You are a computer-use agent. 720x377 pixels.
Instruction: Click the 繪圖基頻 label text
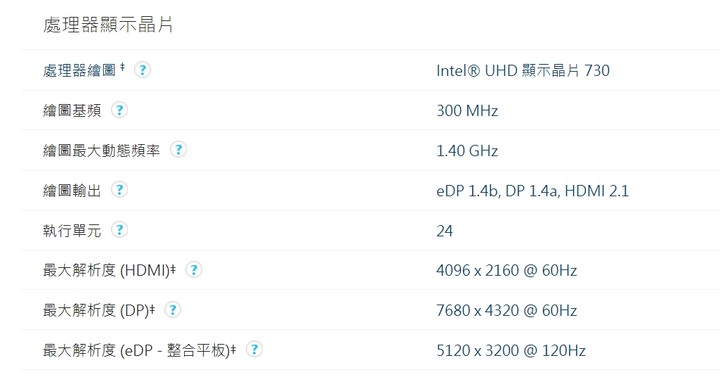coord(72,111)
